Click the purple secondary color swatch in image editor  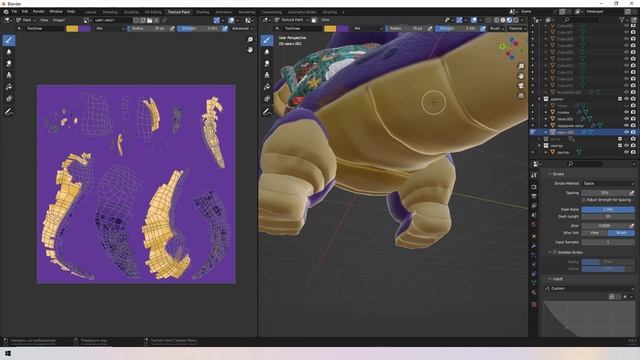84,29
